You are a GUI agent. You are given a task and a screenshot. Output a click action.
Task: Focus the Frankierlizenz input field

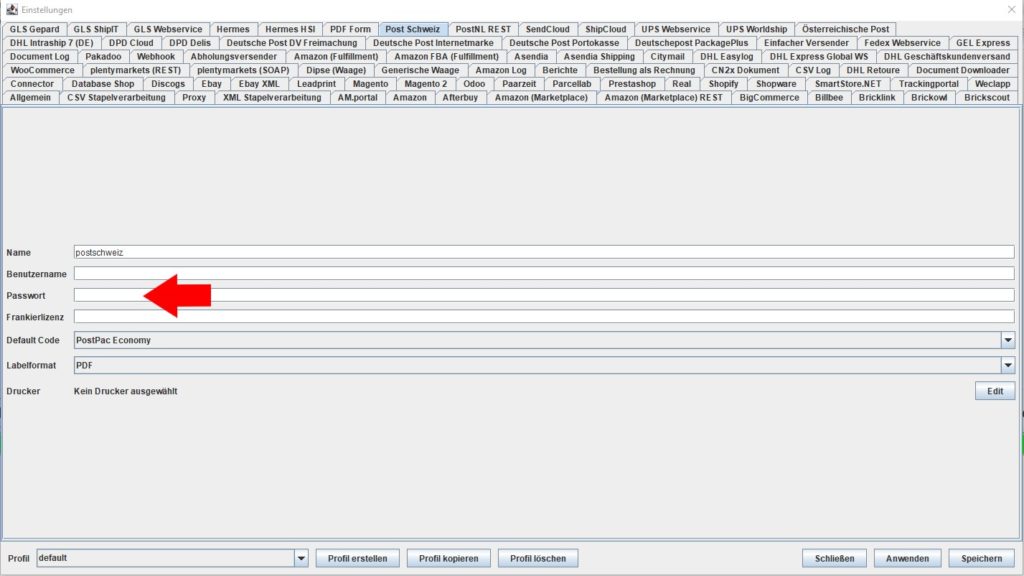pyautogui.click(x=544, y=317)
